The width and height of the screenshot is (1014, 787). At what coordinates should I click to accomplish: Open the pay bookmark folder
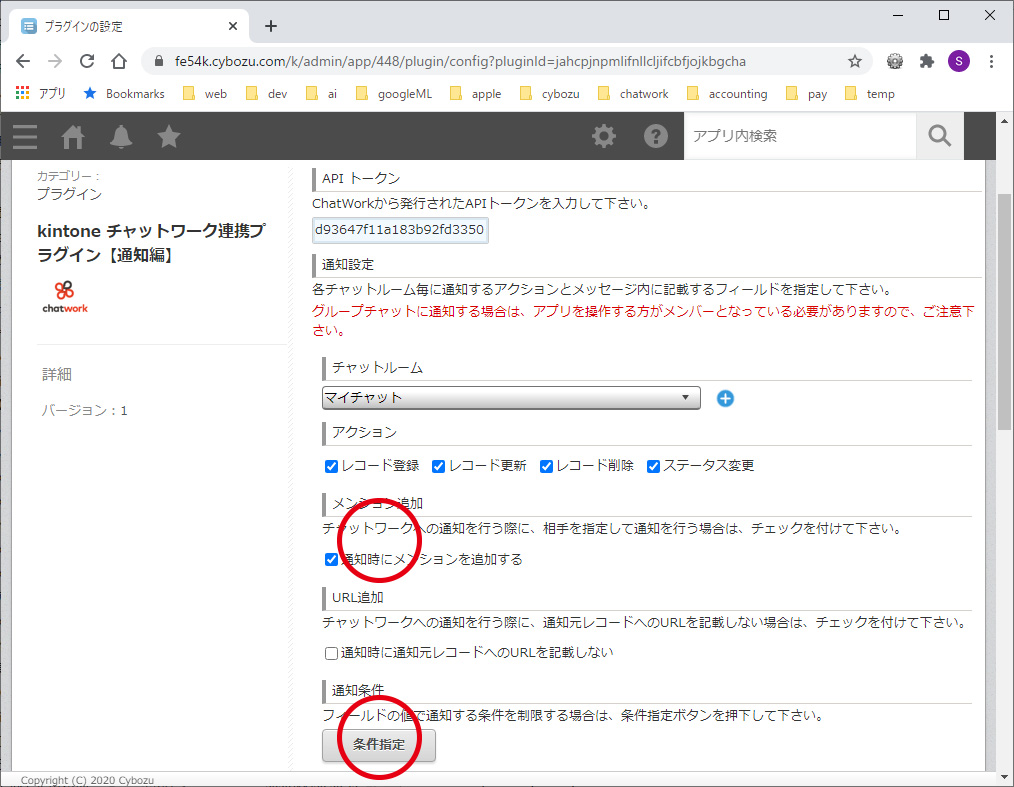(806, 94)
